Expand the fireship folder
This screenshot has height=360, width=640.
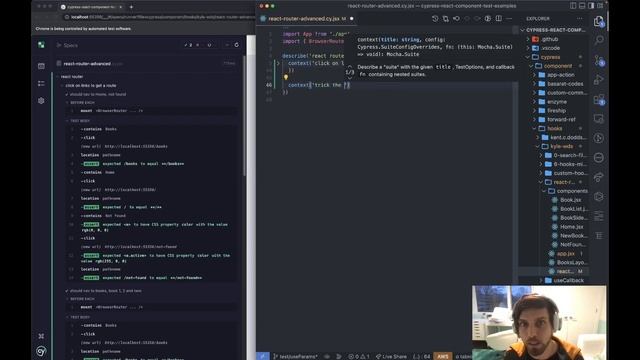click(557, 111)
